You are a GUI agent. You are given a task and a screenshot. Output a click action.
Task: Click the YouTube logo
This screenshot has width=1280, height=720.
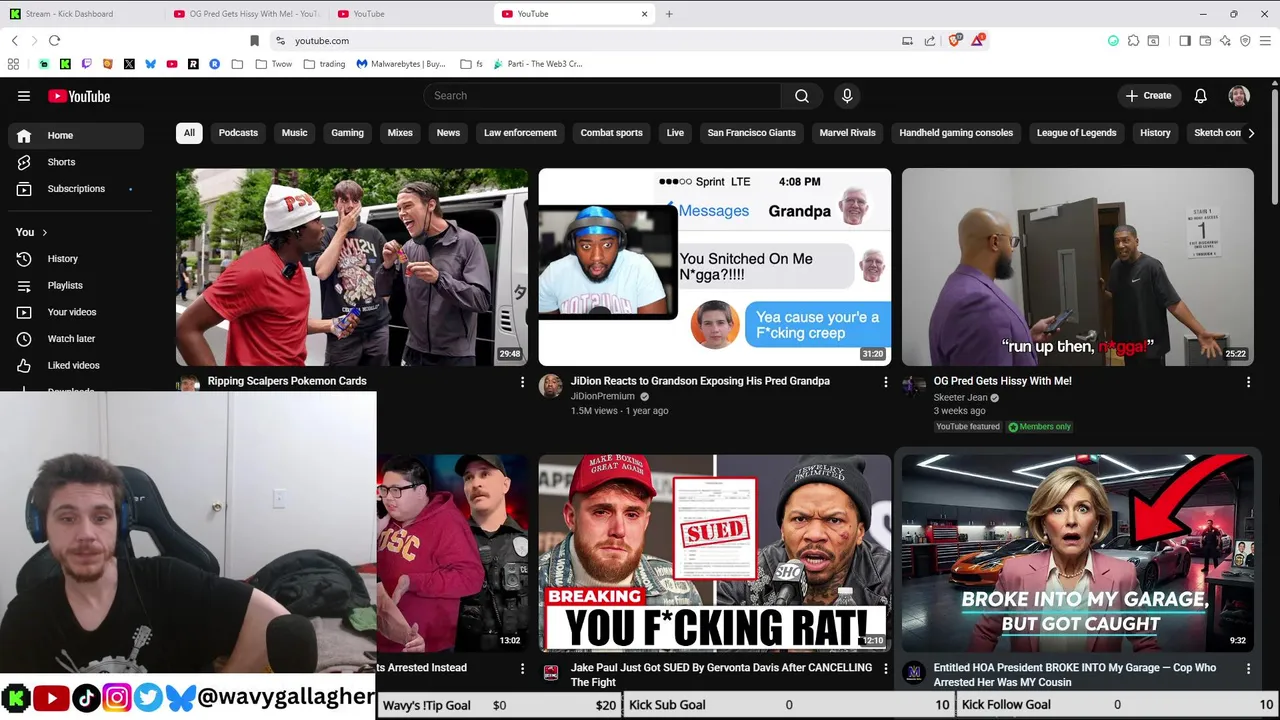tap(79, 96)
